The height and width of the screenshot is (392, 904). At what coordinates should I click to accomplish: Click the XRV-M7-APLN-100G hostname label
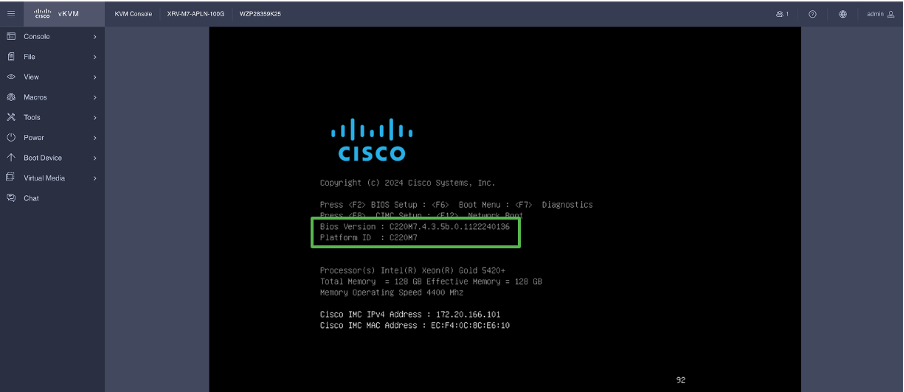[x=195, y=14]
